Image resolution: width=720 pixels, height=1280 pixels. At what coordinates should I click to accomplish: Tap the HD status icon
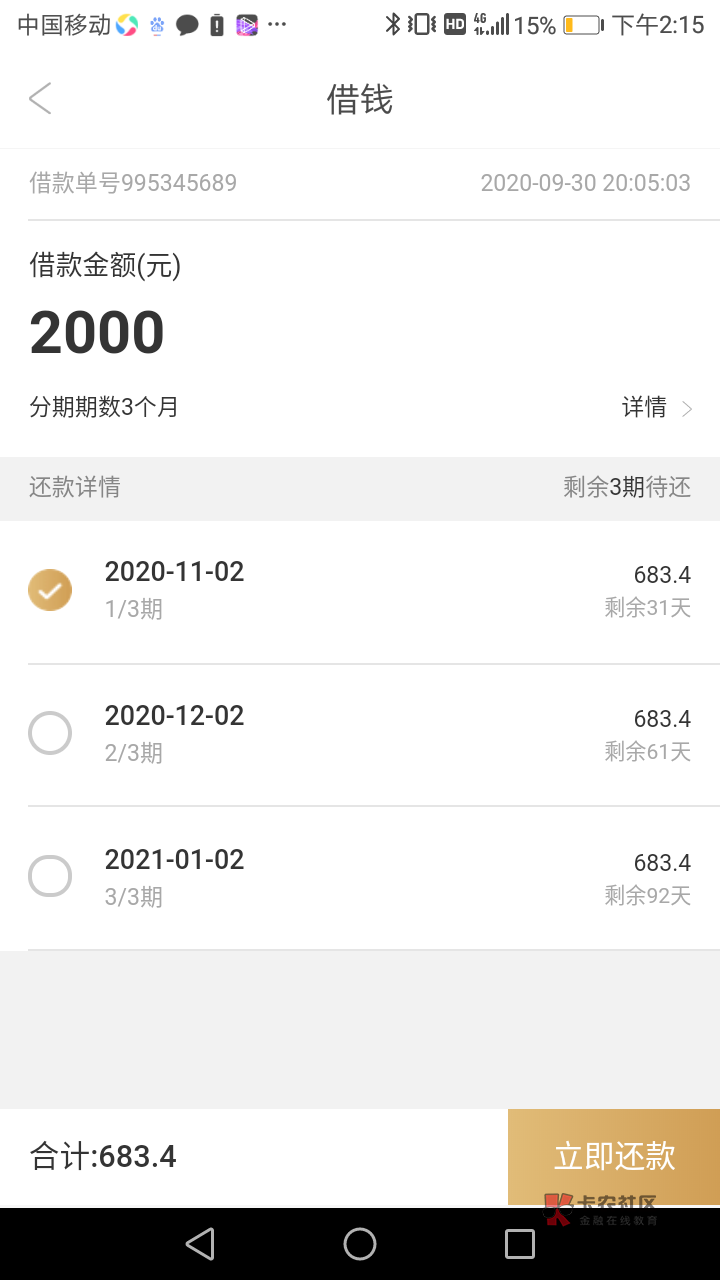click(455, 25)
